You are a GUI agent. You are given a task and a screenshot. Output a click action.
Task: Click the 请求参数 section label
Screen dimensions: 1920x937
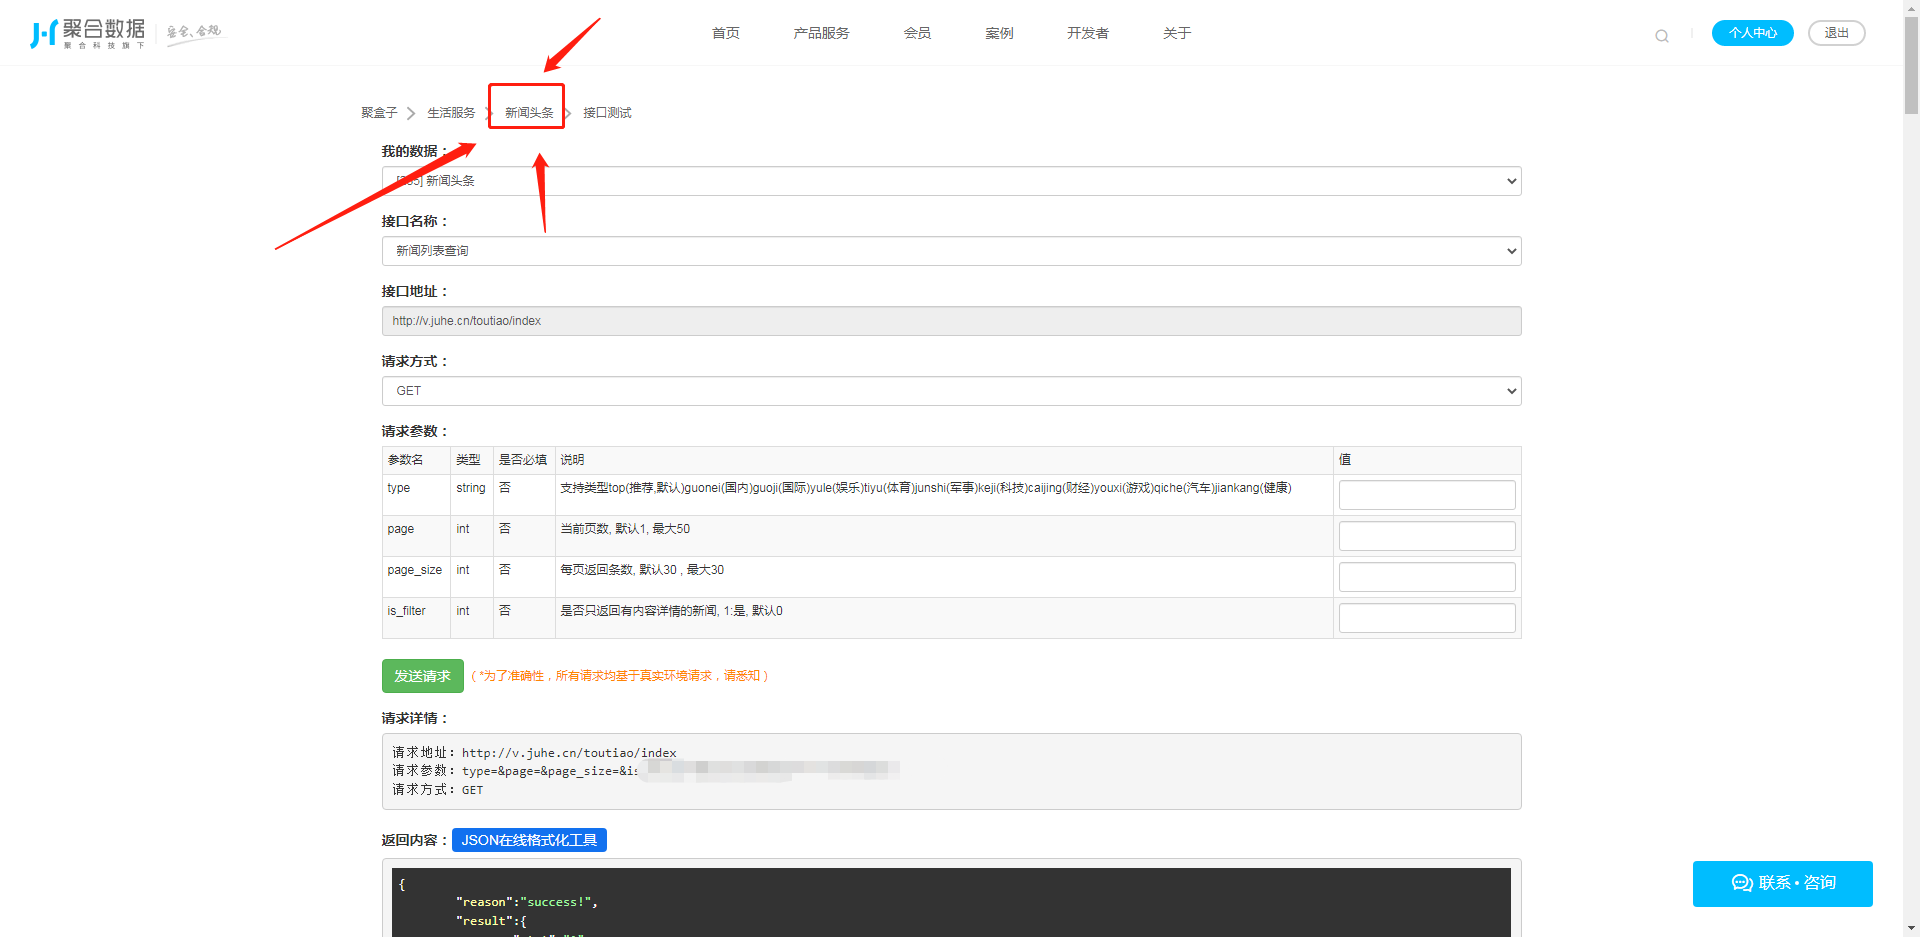pyautogui.click(x=414, y=431)
